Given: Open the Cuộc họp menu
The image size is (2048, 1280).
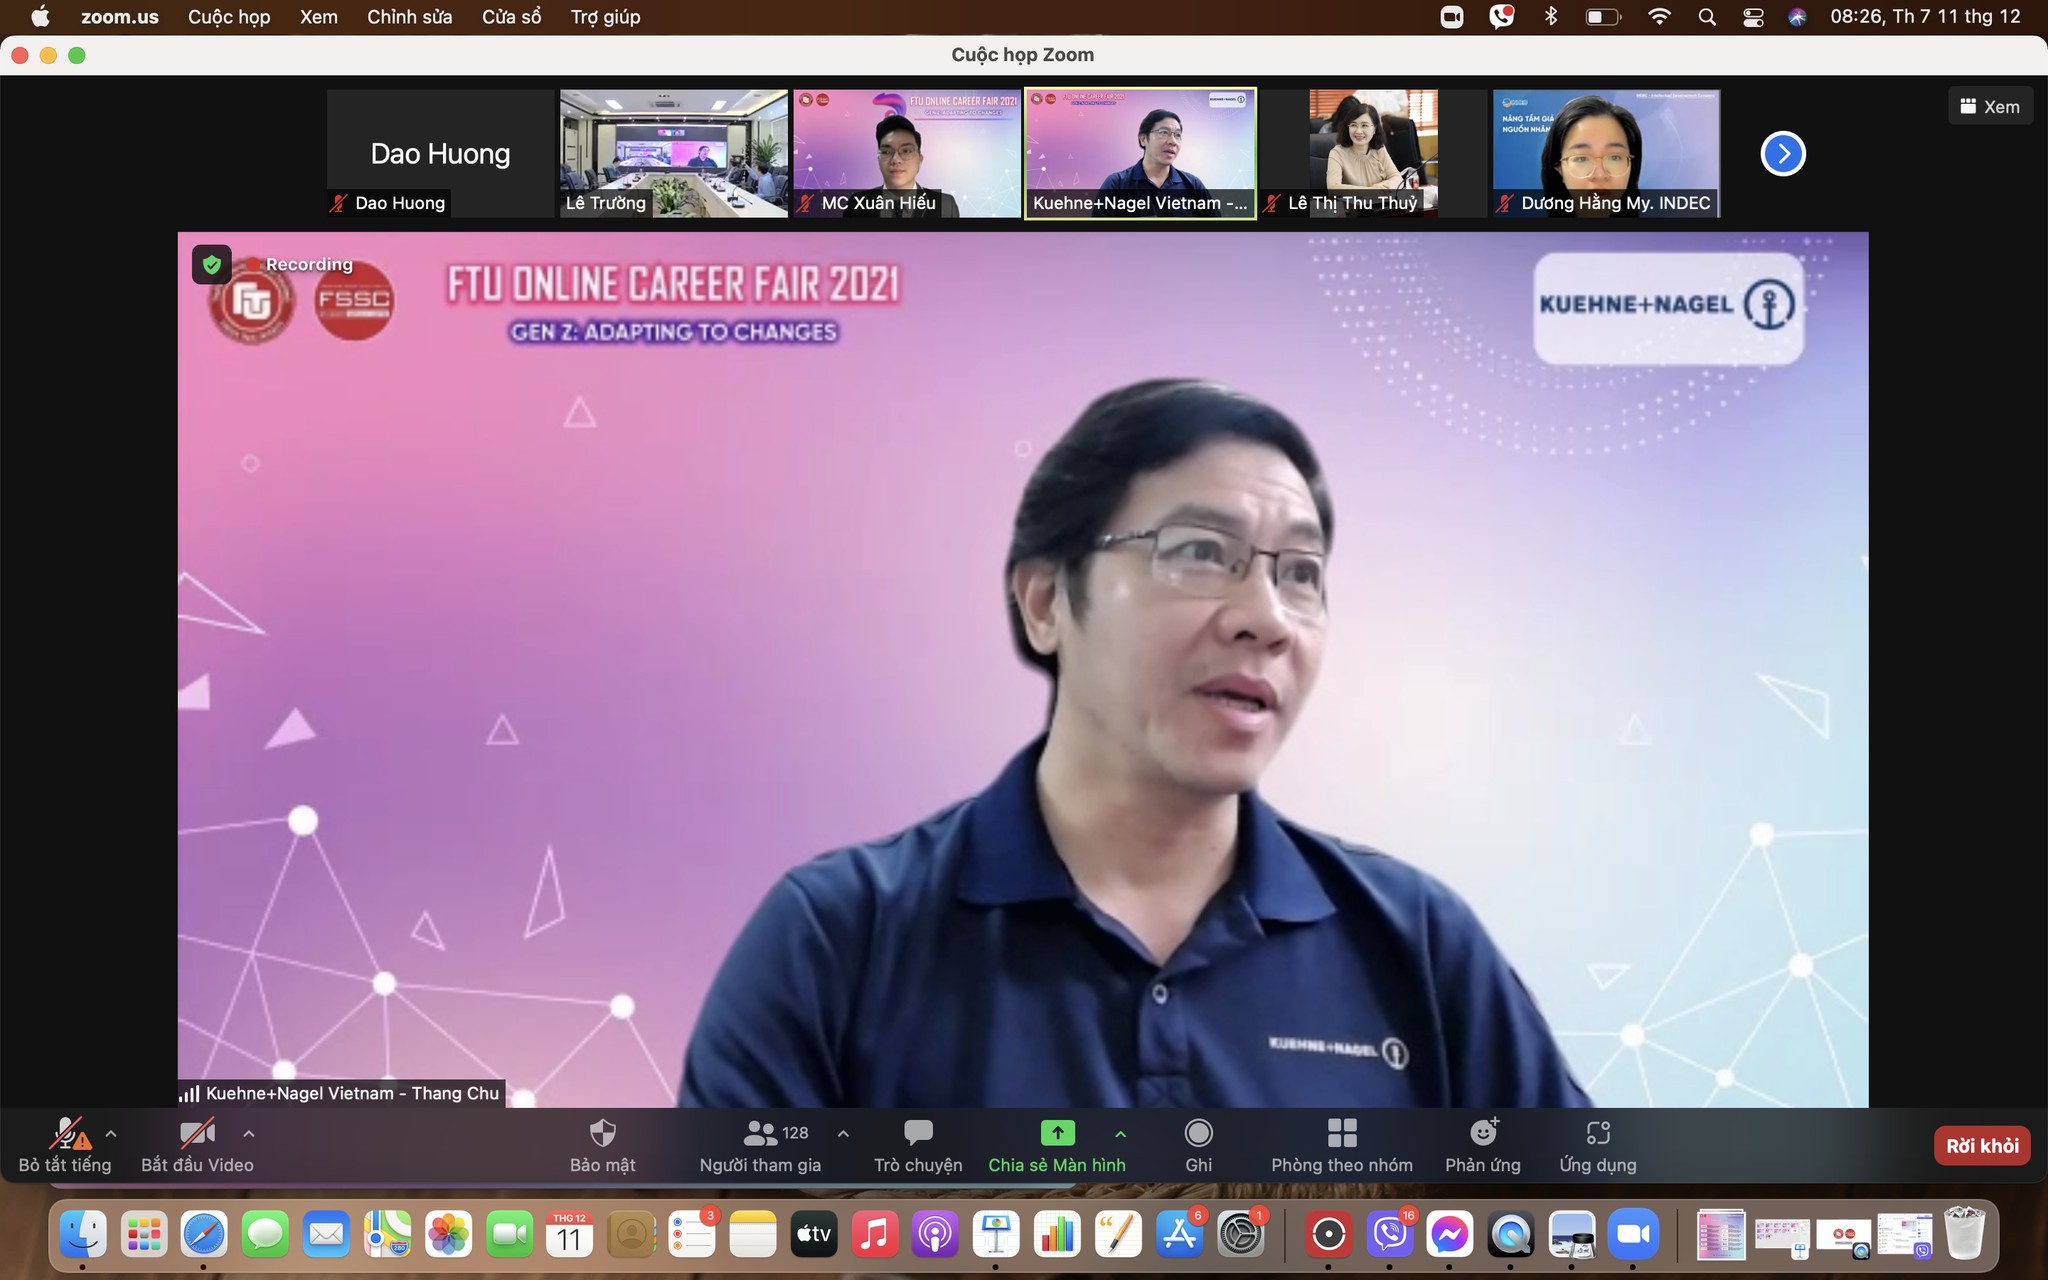Looking at the screenshot, I should tap(229, 17).
